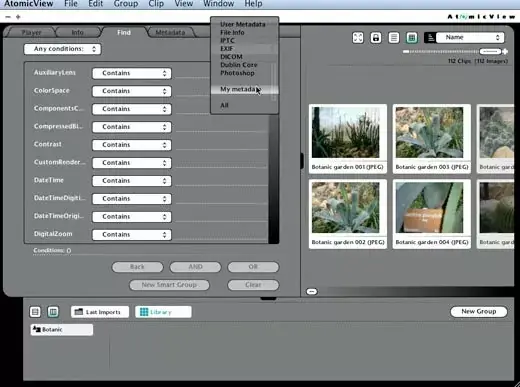Click the panel divider handle
The image size is (520, 387).
[302, 161]
